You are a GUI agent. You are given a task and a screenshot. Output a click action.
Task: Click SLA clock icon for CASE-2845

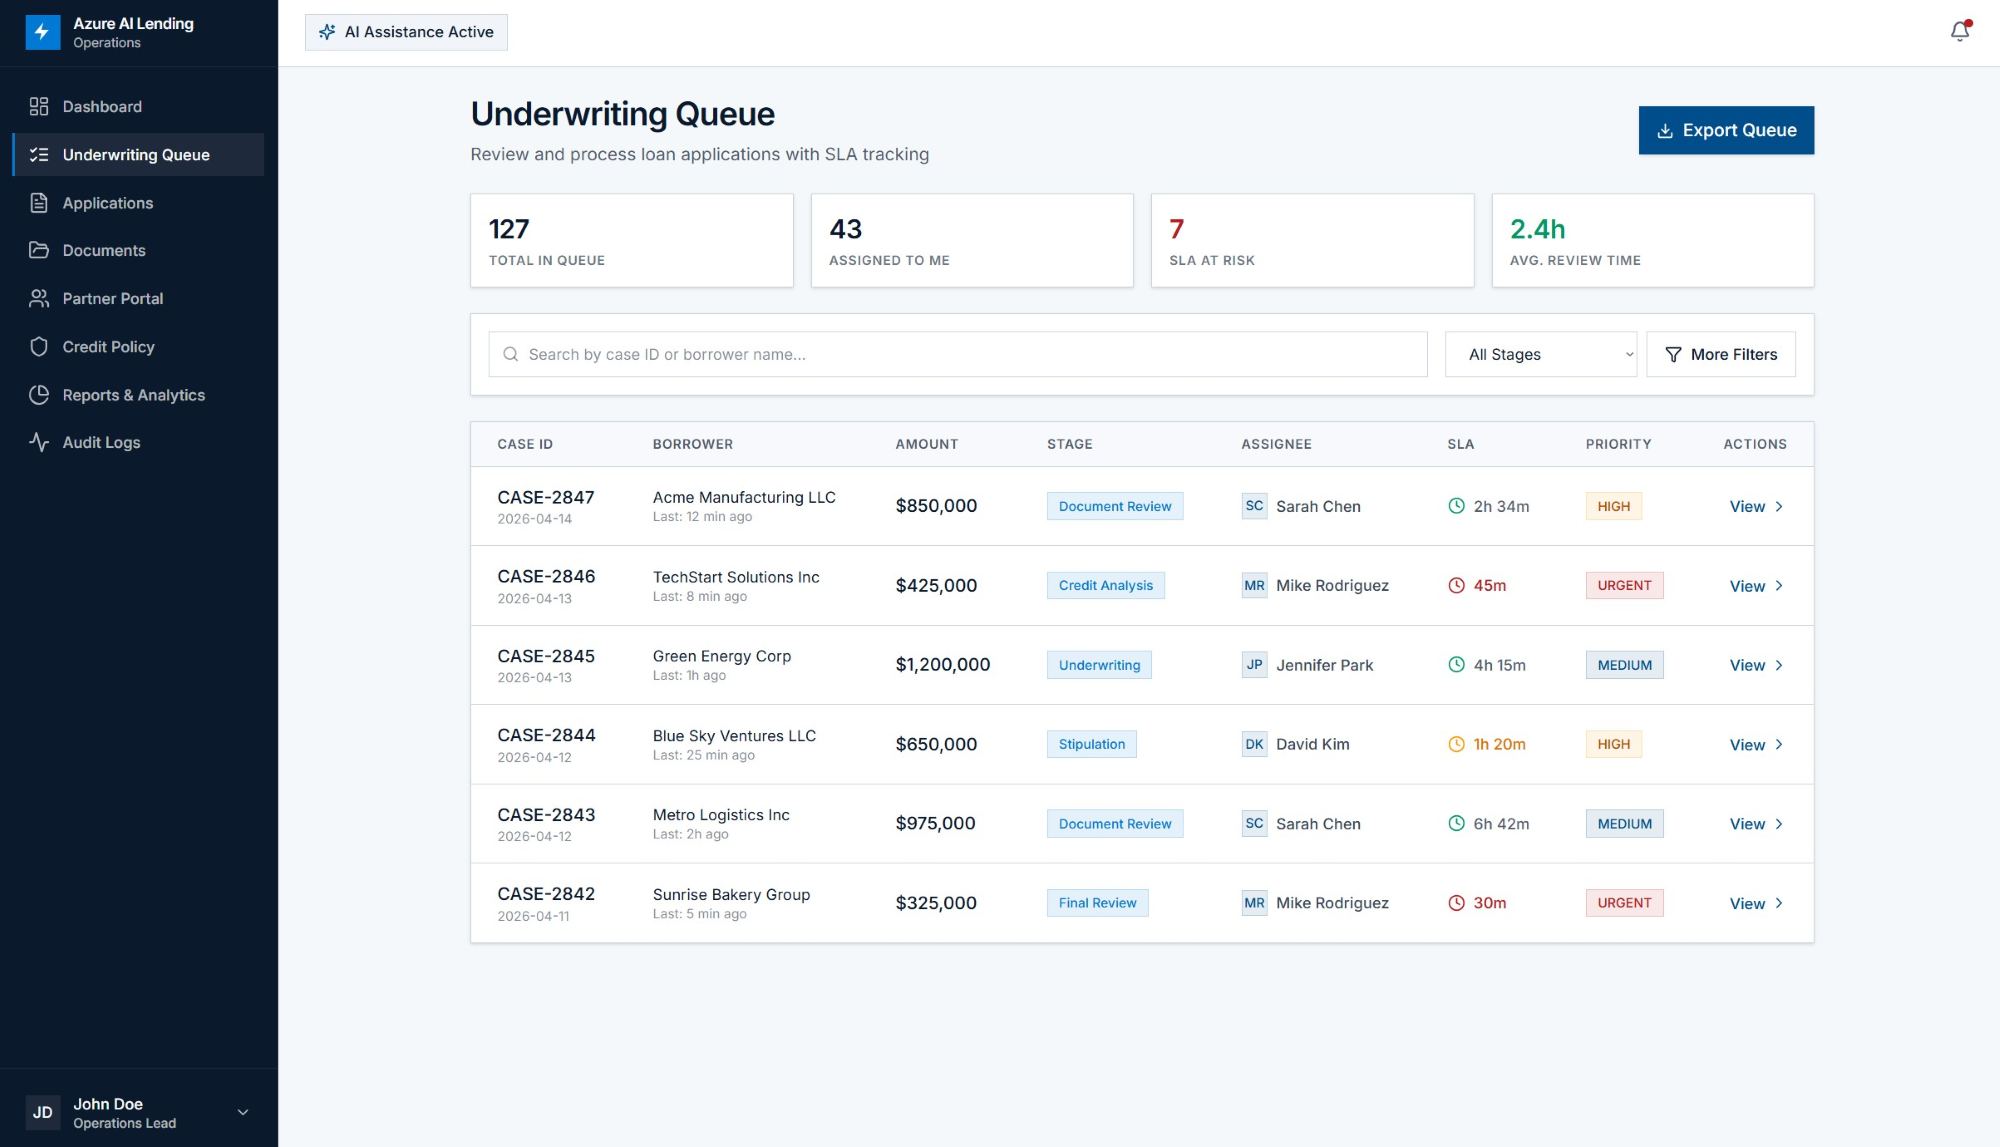(1456, 664)
